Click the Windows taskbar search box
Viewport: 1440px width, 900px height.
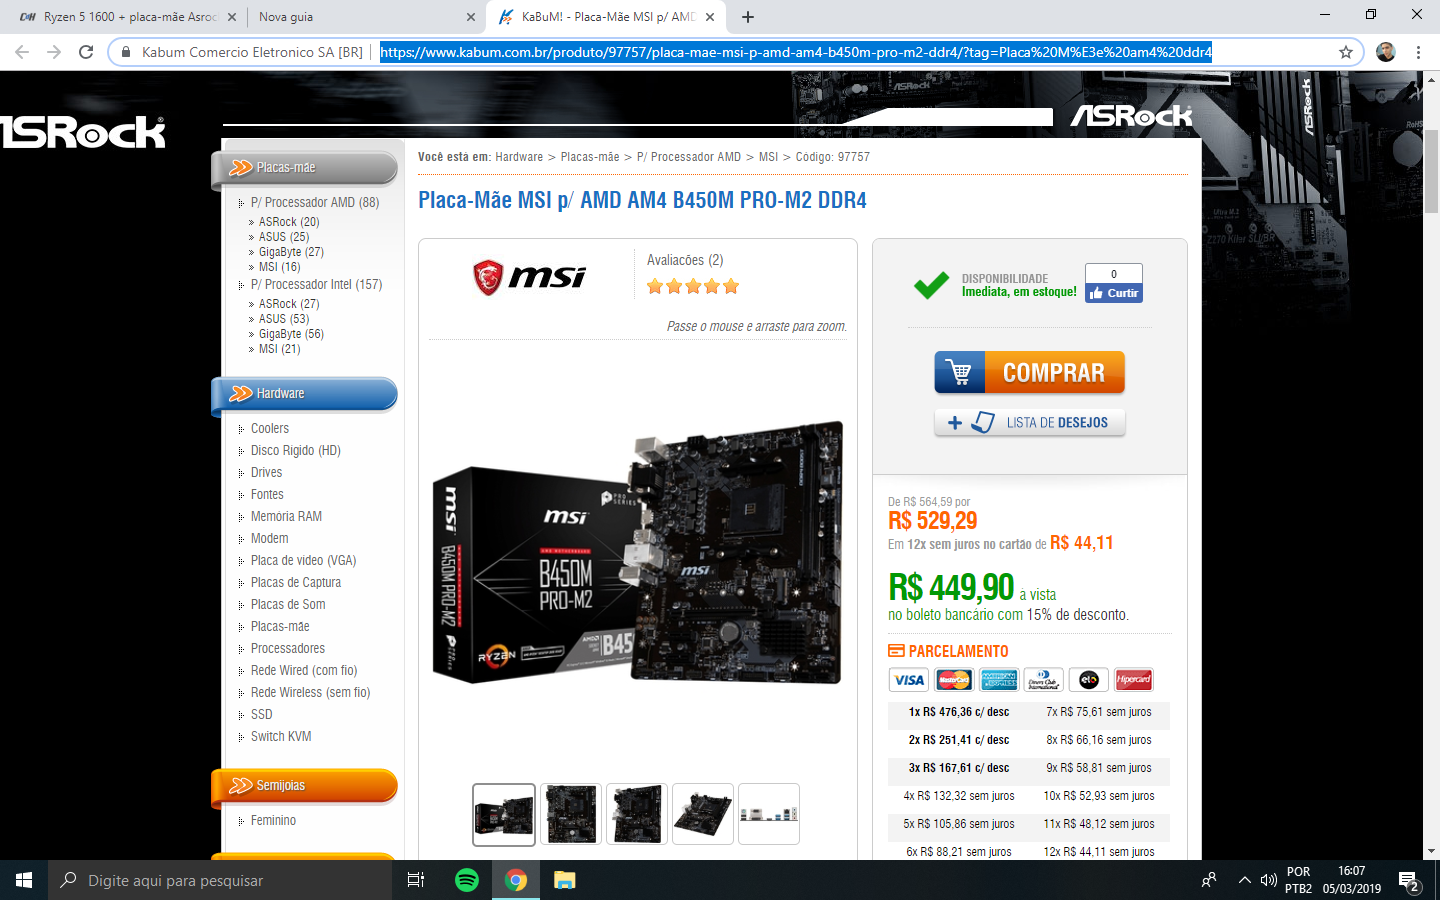(220, 880)
